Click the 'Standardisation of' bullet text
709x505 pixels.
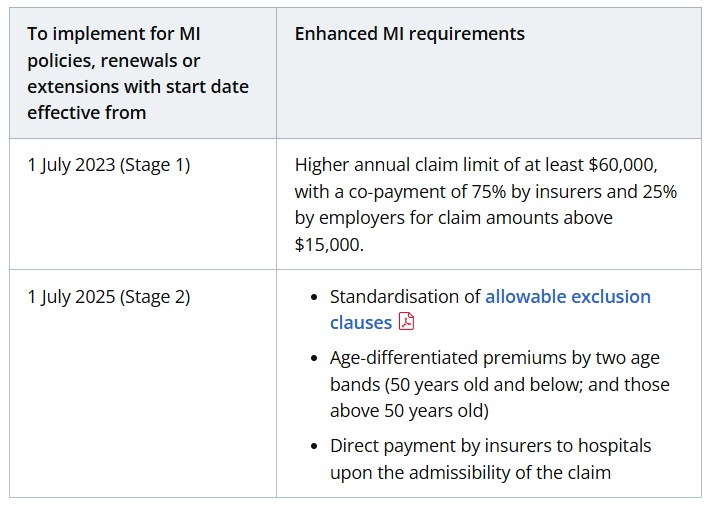coord(405,297)
